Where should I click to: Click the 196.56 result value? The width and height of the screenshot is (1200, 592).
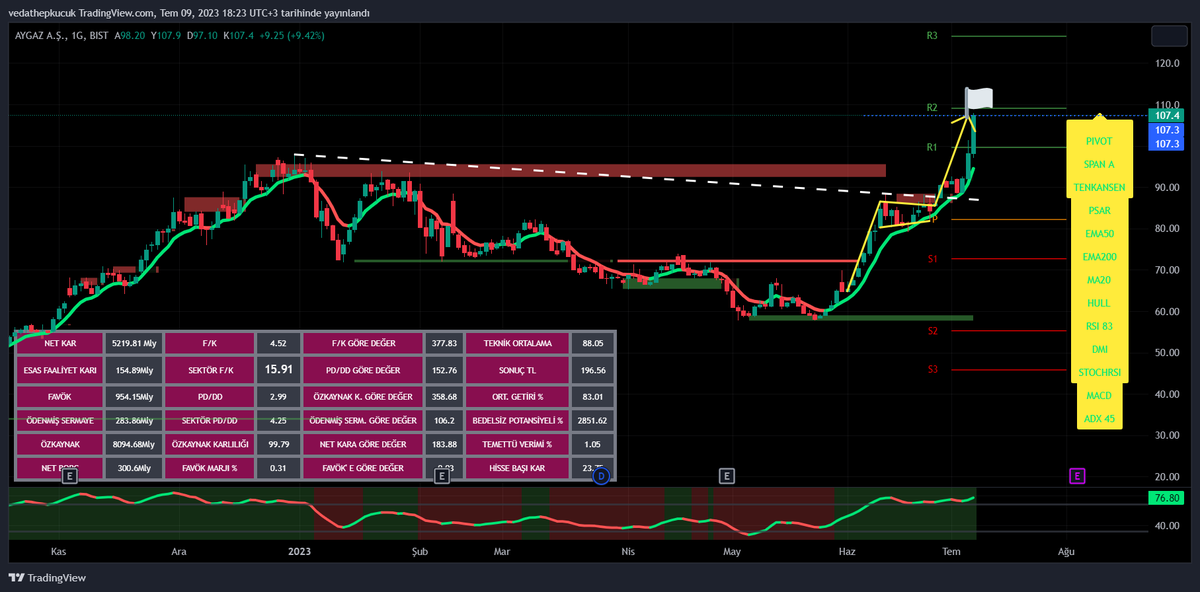[x=593, y=369]
